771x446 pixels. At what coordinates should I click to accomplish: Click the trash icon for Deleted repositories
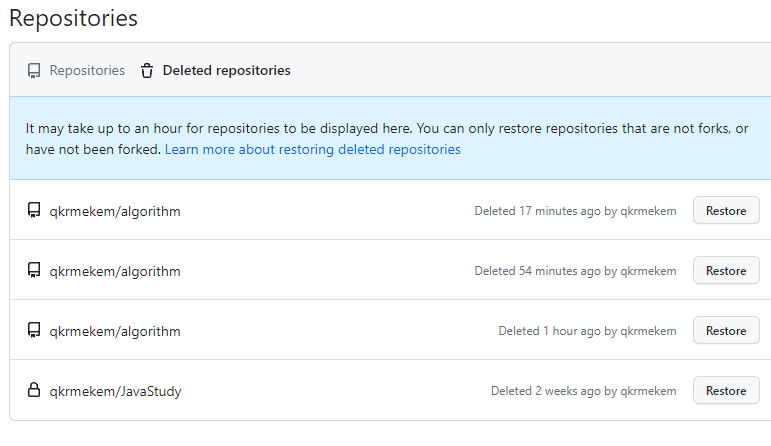point(147,71)
